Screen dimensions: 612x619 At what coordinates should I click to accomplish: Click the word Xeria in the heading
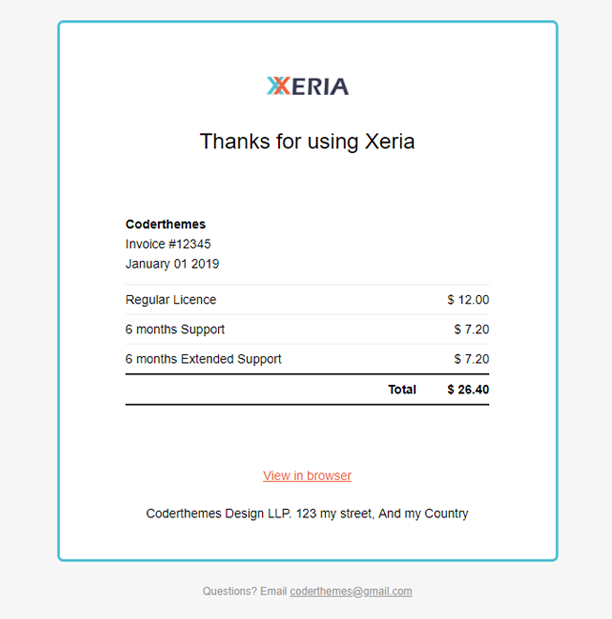(x=390, y=141)
